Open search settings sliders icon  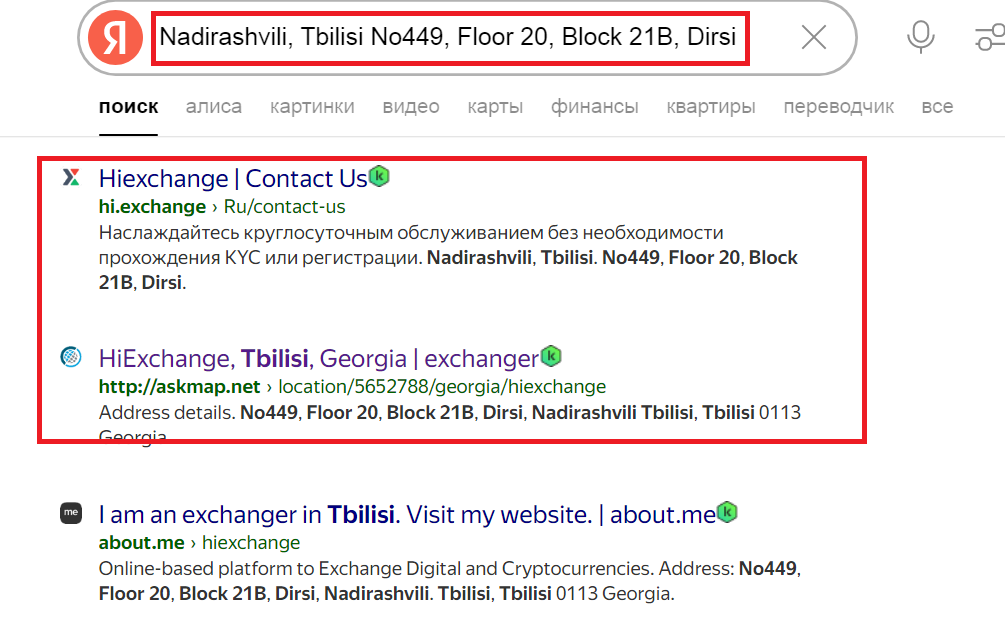pos(990,37)
